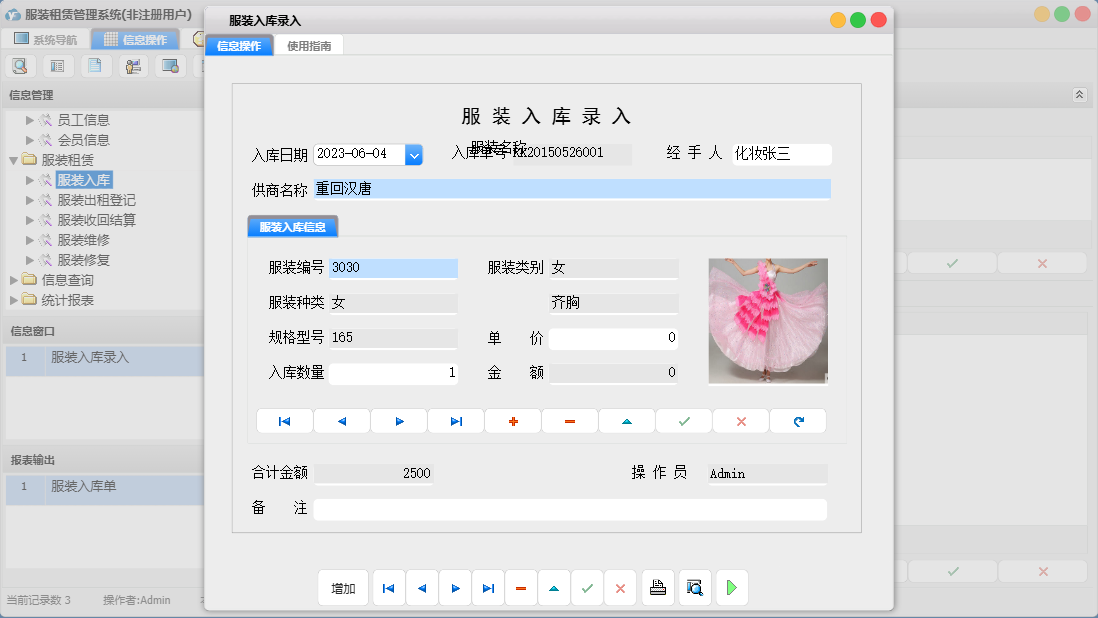Click the green run arrow icon
The width and height of the screenshot is (1098, 618).
[731, 588]
